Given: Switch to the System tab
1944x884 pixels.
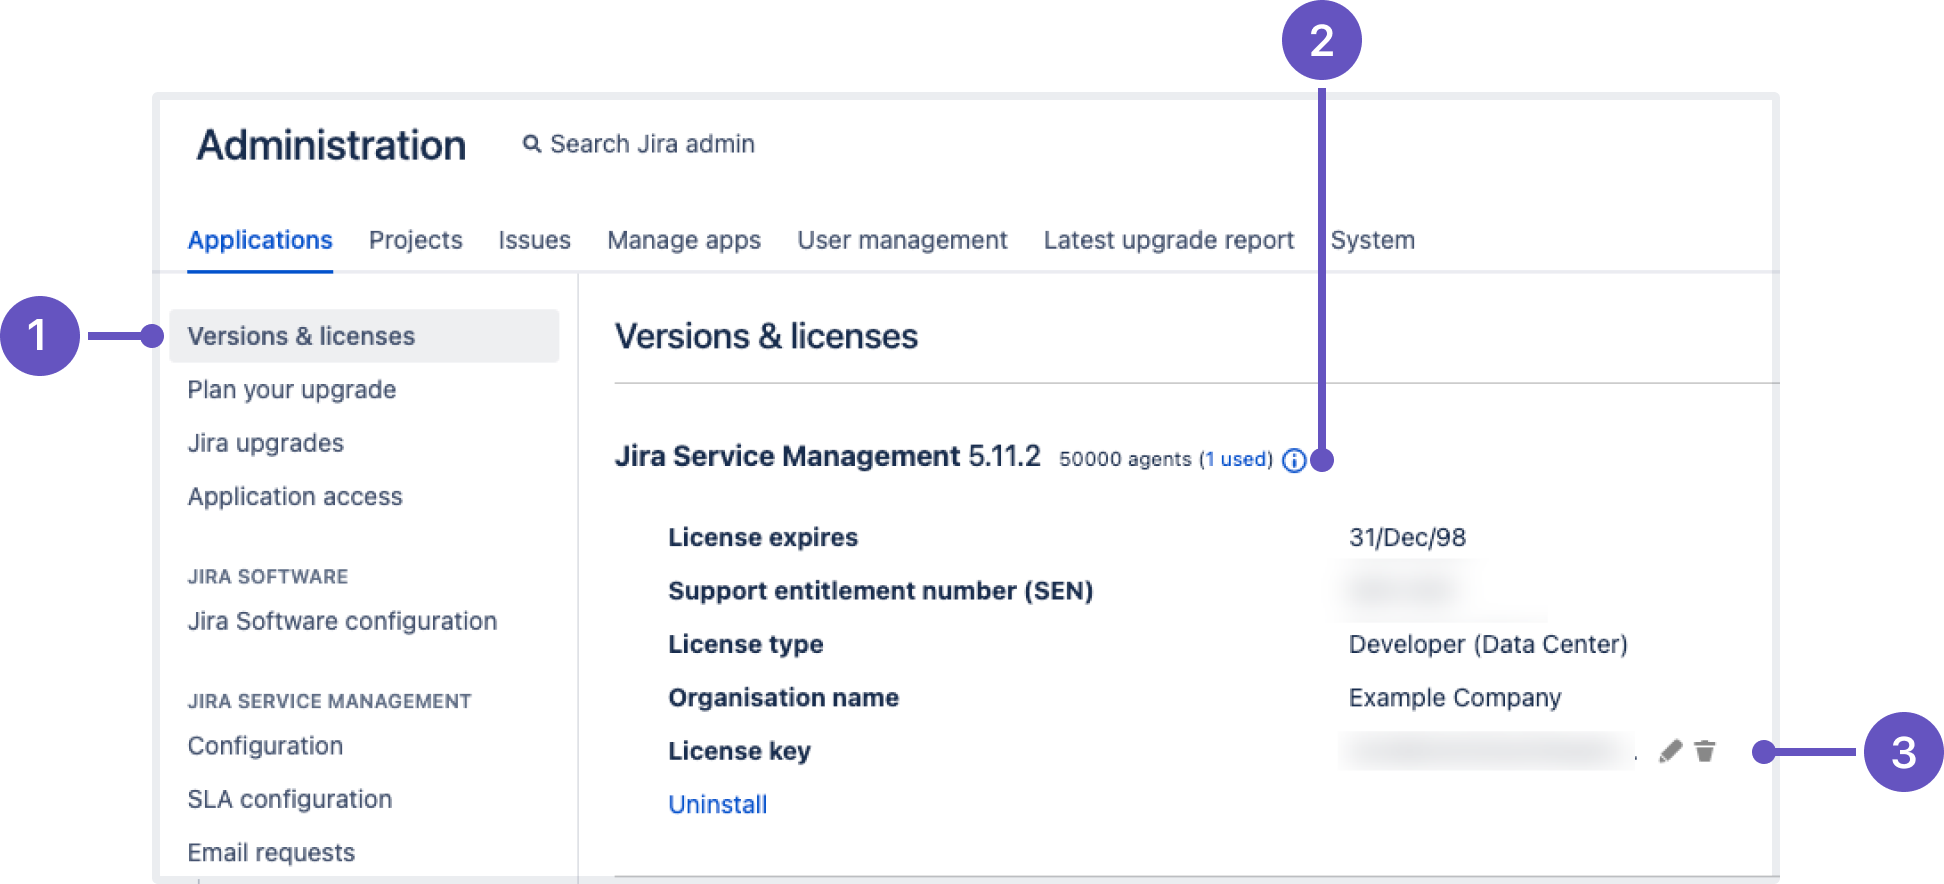Looking at the screenshot, I should click(1372, 240).
